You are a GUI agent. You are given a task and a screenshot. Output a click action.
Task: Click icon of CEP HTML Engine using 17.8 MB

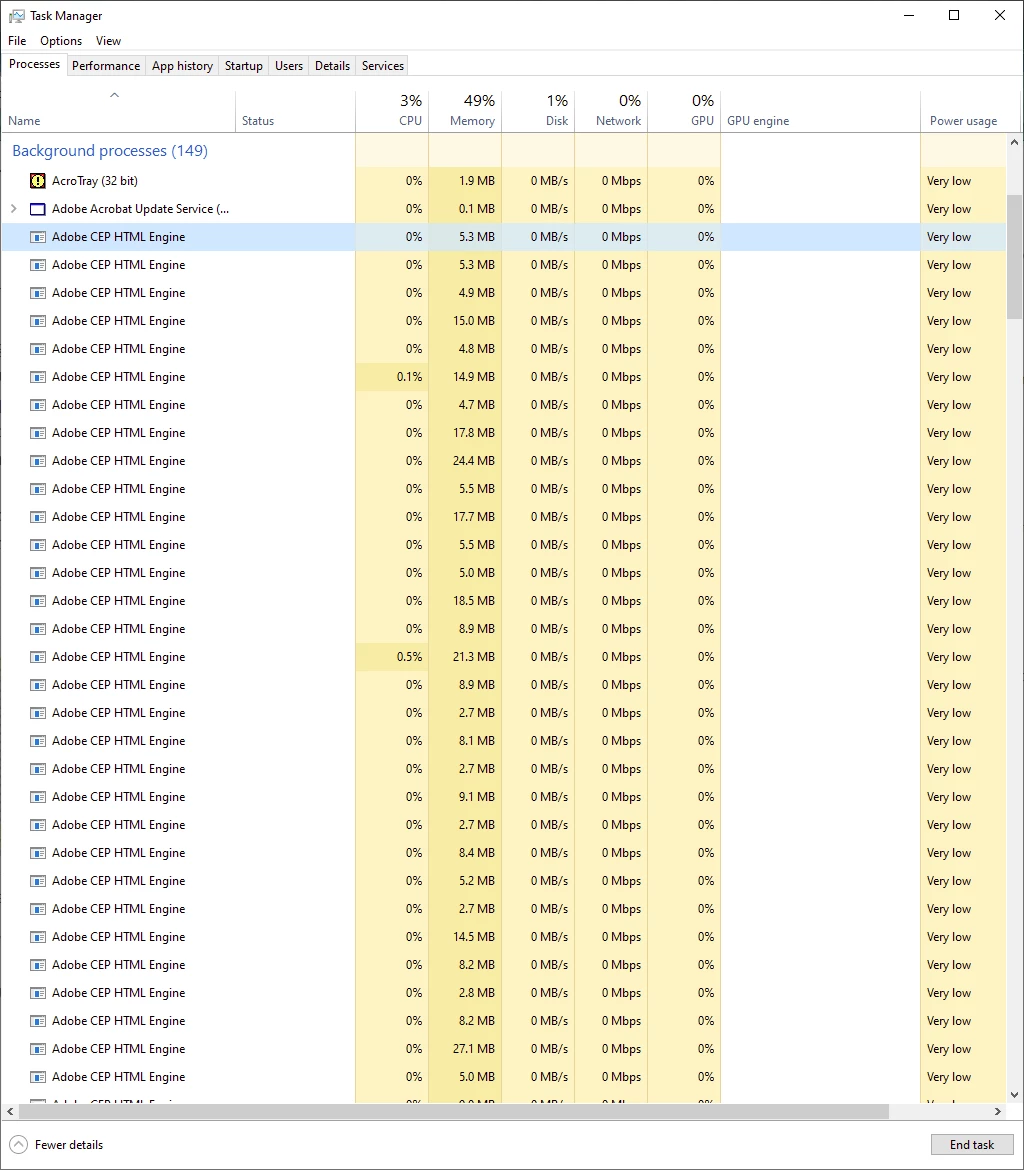coord(37,433)
